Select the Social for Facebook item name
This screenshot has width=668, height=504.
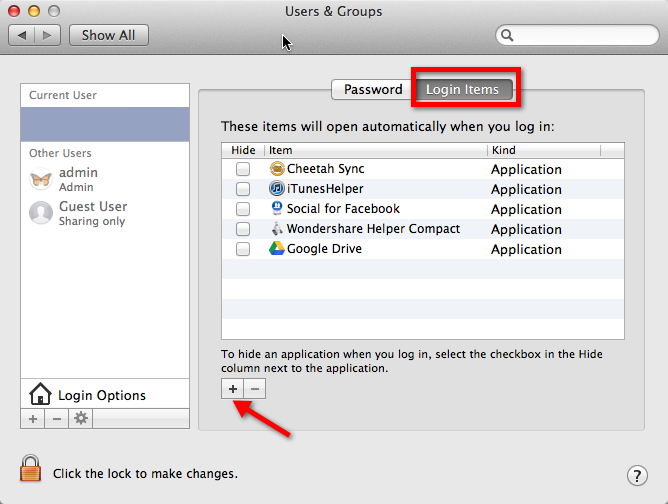pos(343,209)
